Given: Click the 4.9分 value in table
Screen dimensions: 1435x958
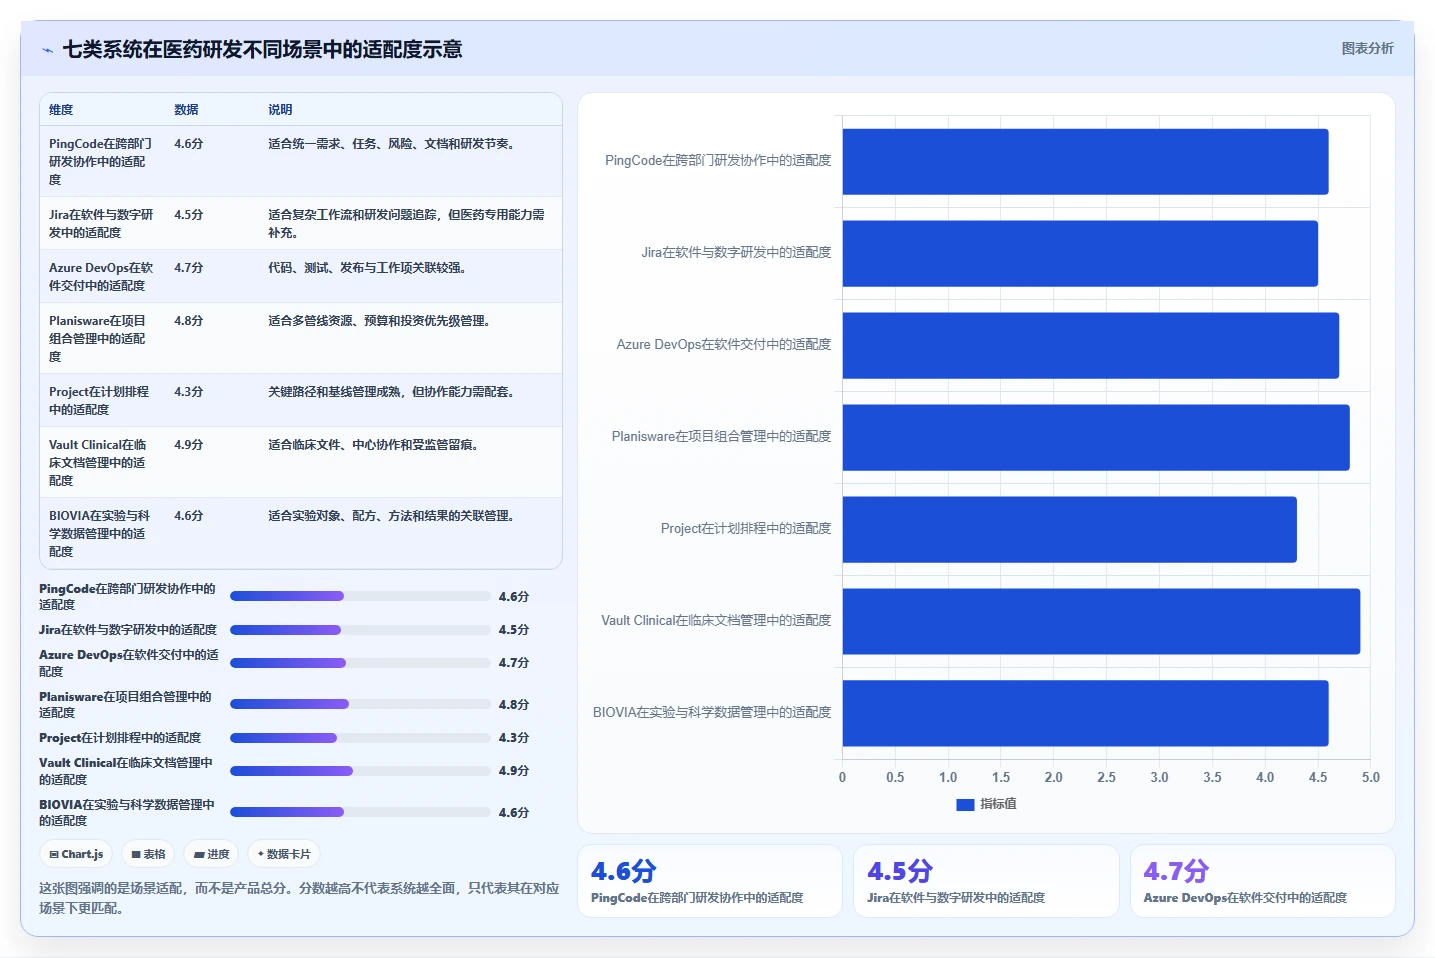Looking at the screenshot, I should pos(189,445).
